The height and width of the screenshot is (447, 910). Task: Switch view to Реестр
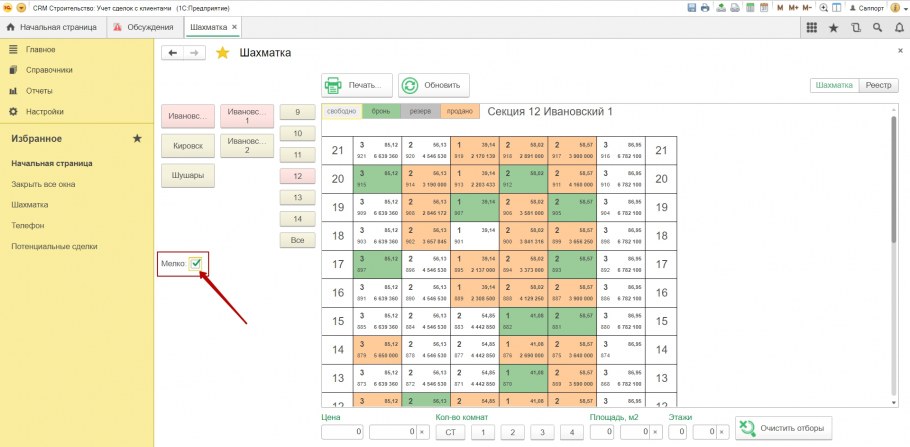(x=878, y=85)
